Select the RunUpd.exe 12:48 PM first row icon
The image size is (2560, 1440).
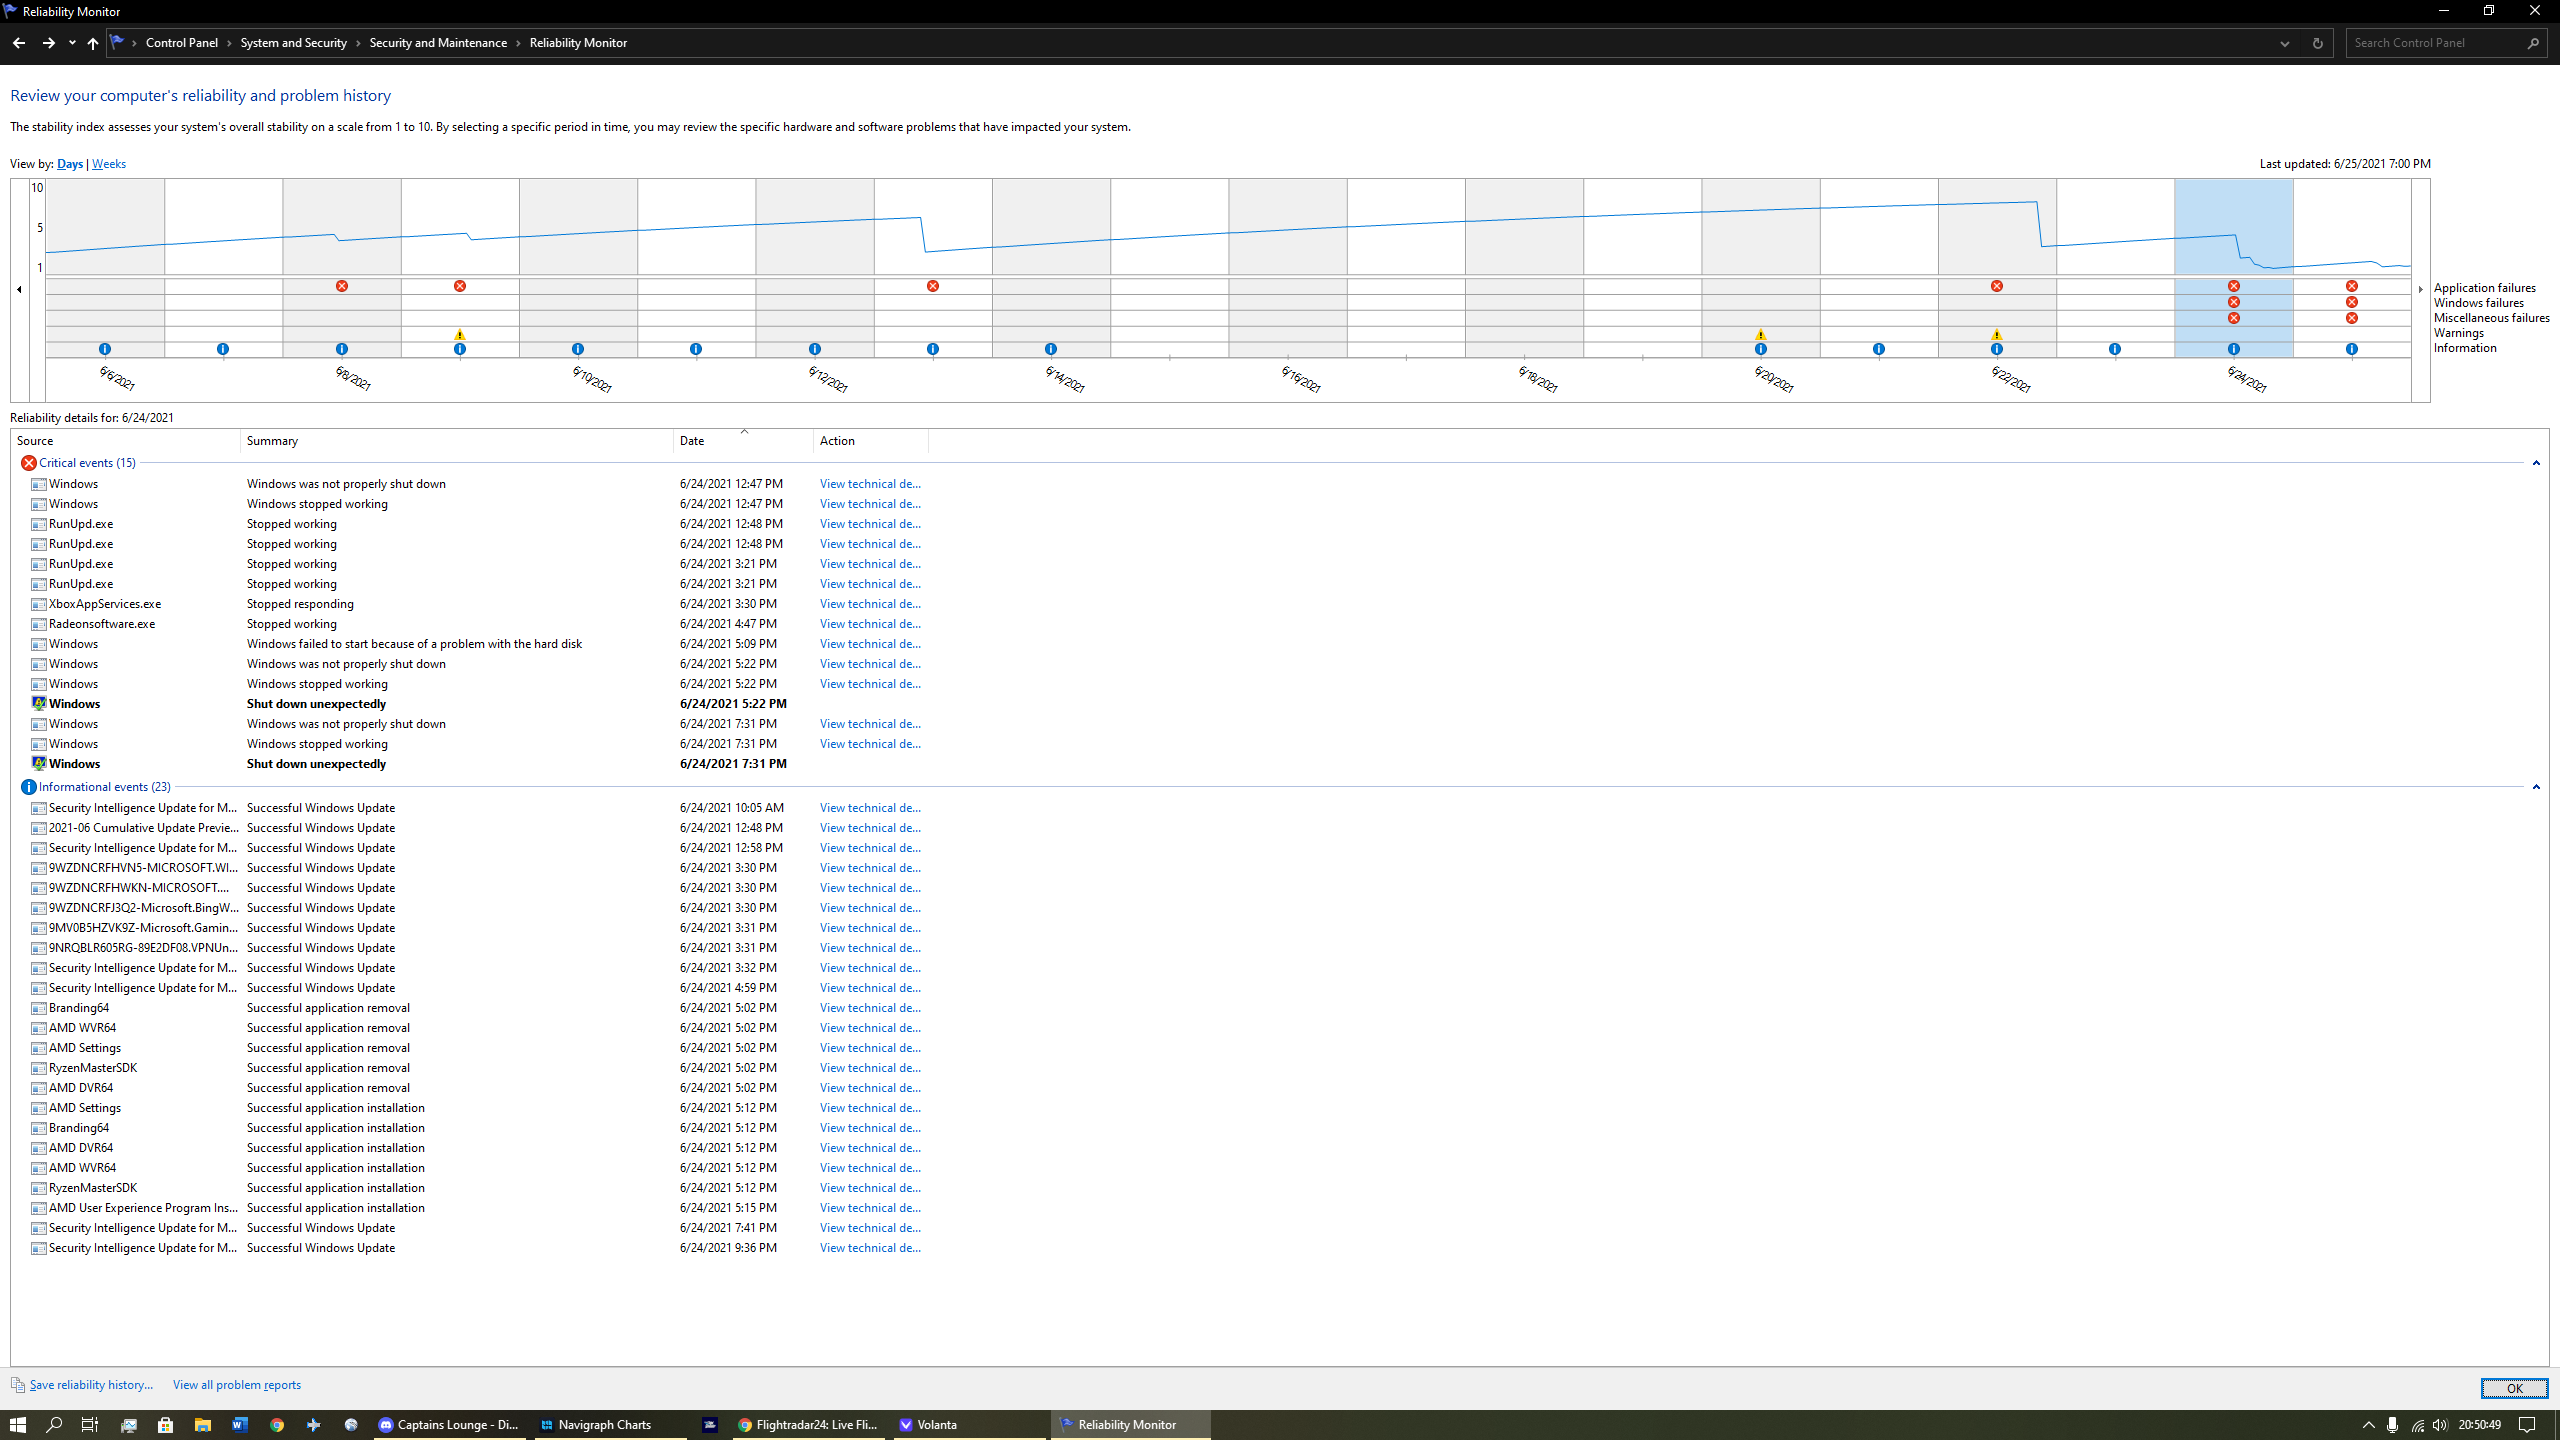[x=38, y=524]
